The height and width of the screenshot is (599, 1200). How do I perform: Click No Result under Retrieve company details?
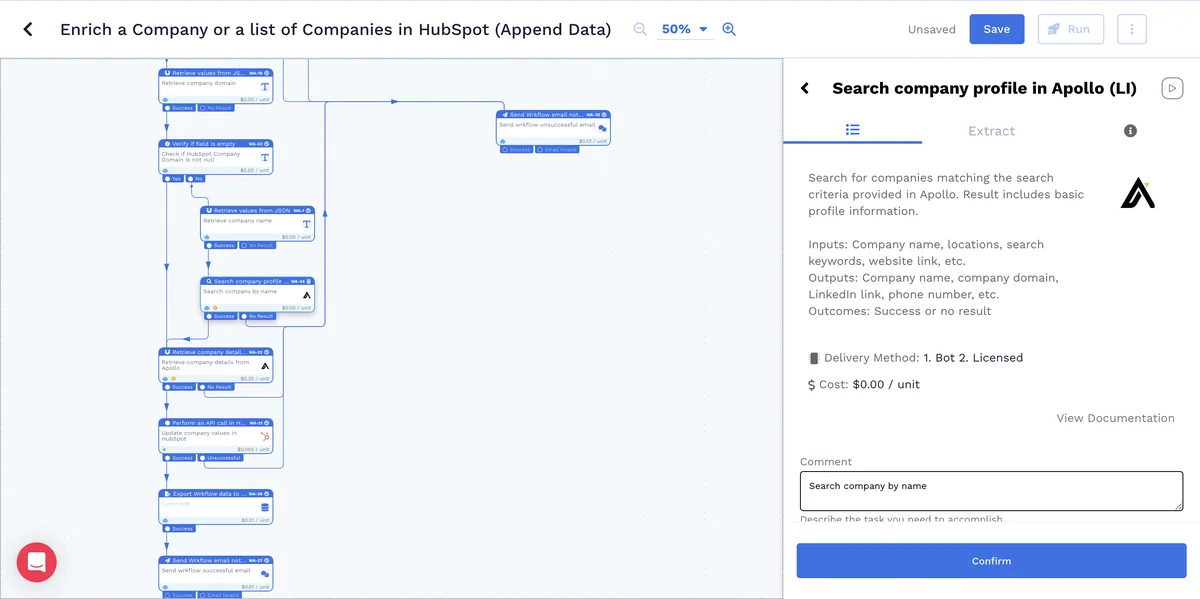click(216, 387)
